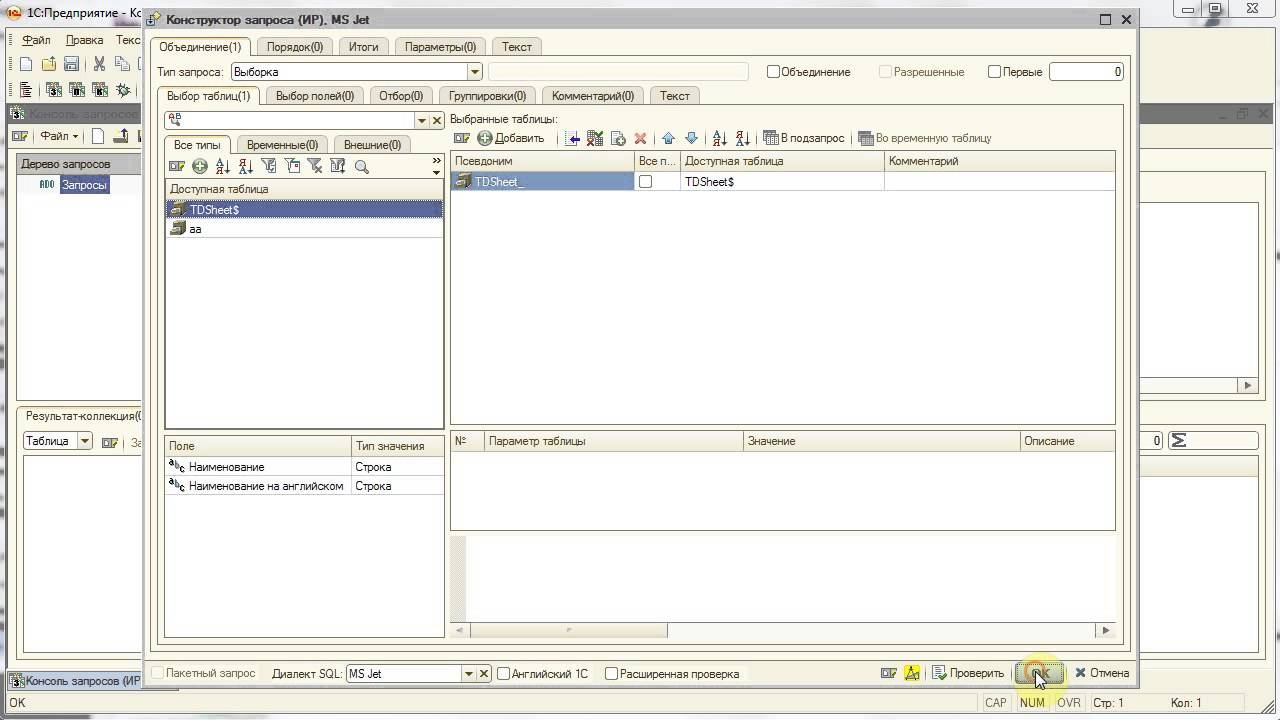Move selected table up
Image resolution: width=1280 pixels, height=720 pixels.
[x=669, y=138]
